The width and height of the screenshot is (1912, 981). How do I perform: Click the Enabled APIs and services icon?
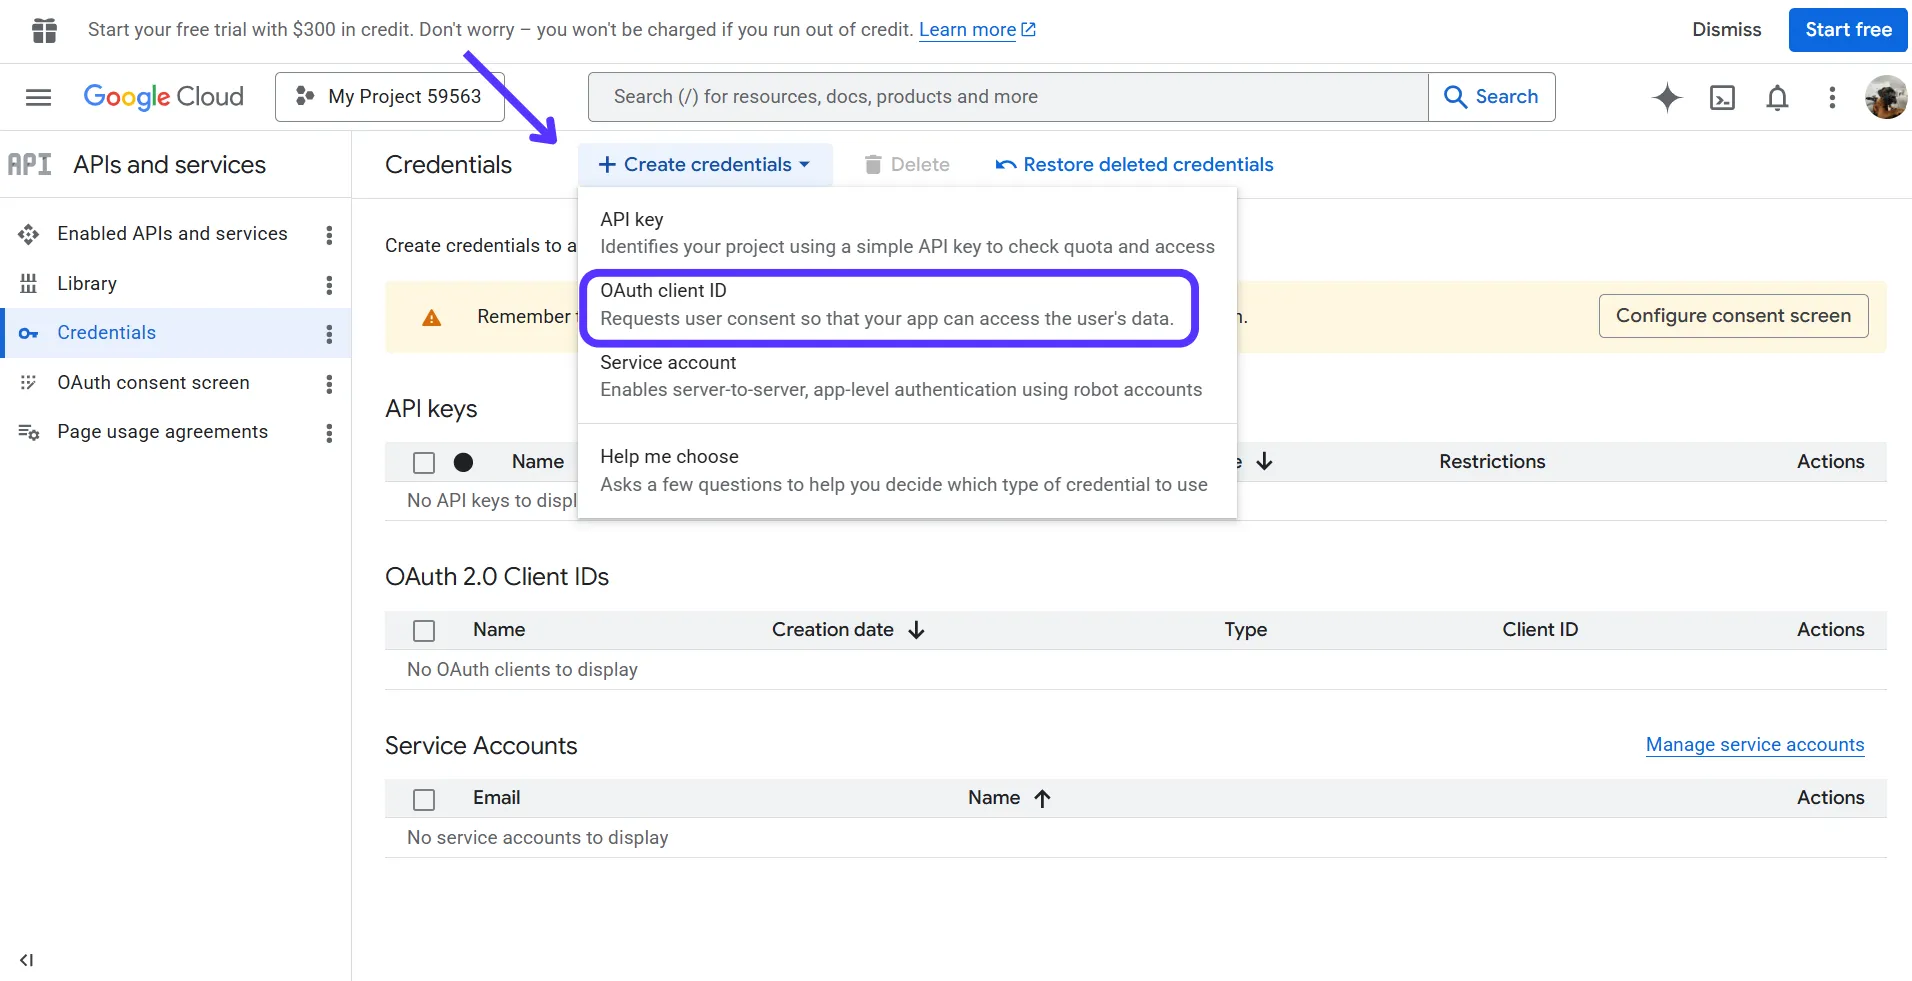29,234
